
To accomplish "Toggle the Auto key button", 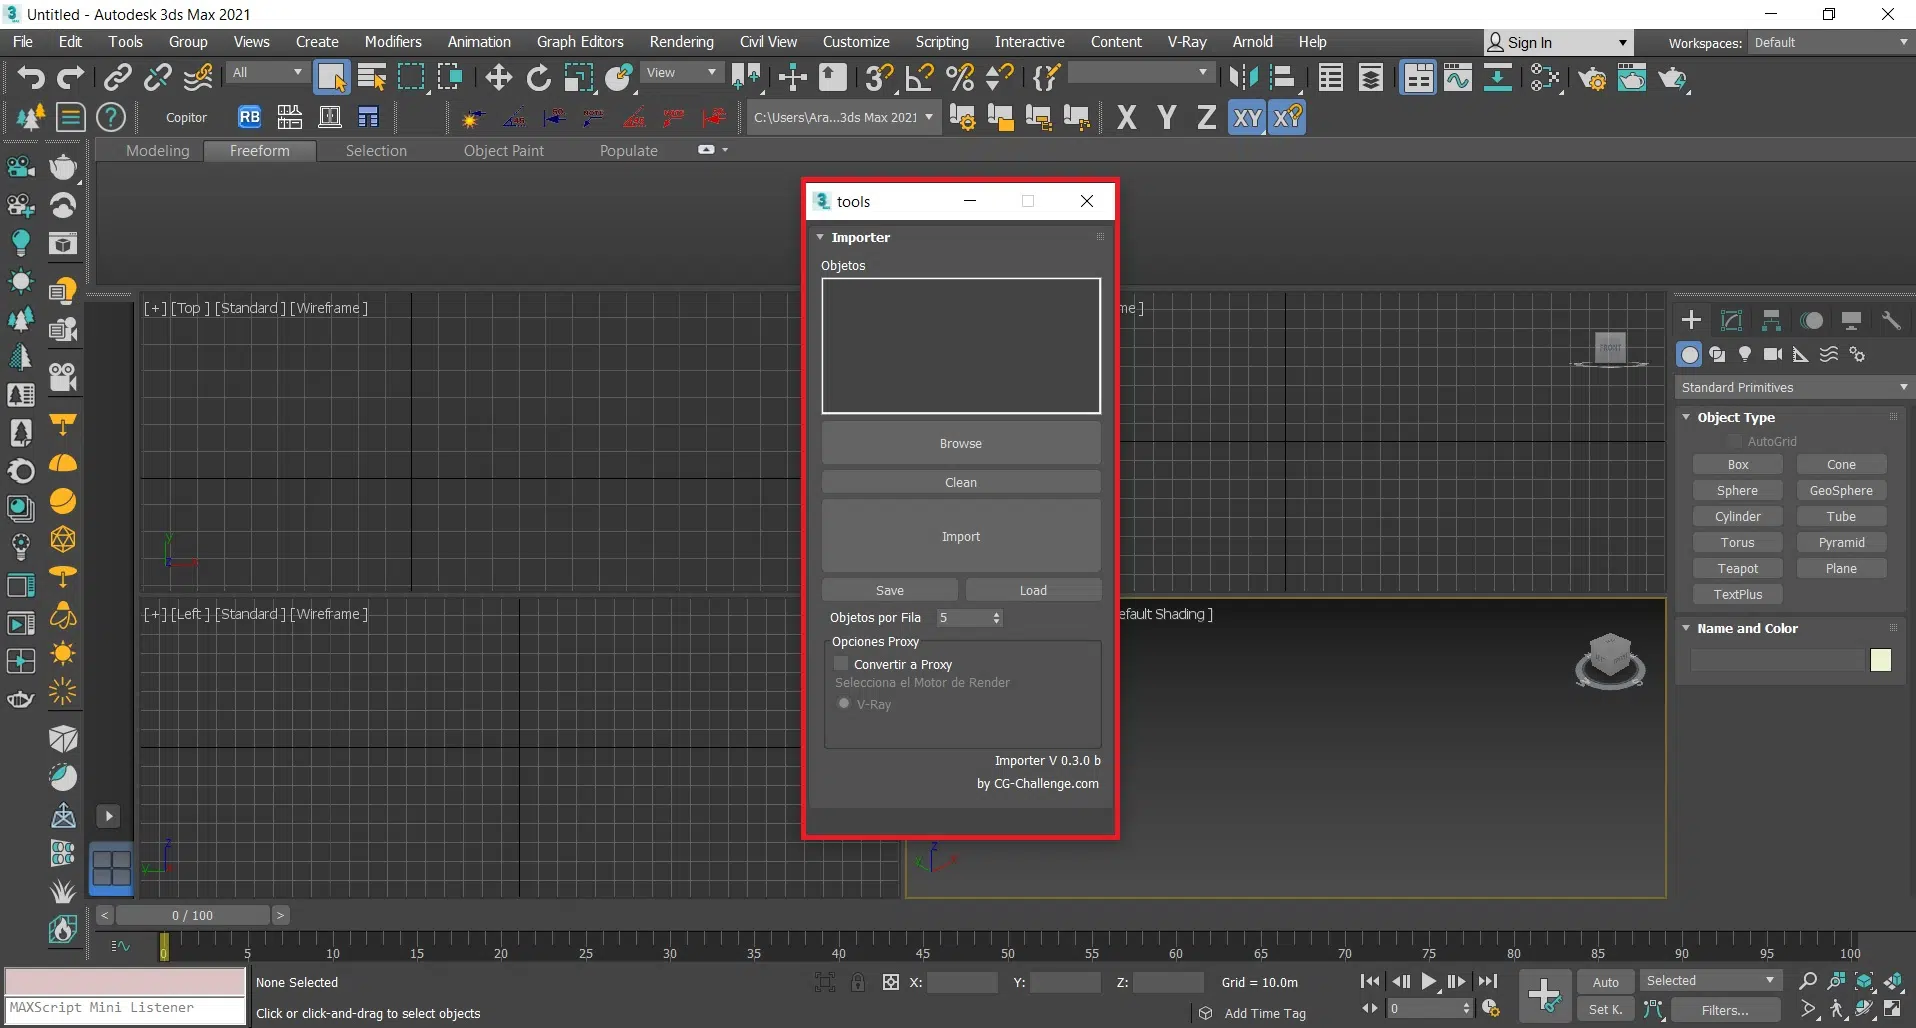I will click(1605, 982).
